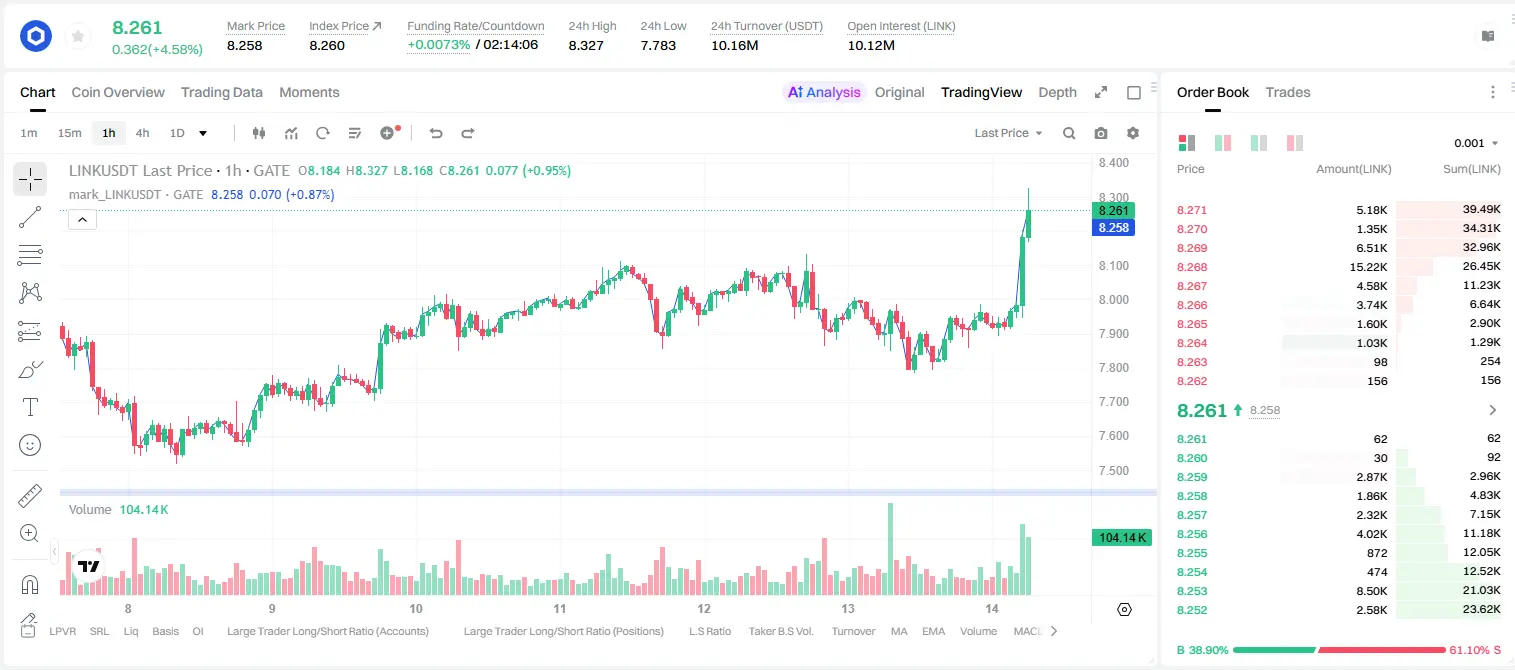
Task: Collapse the chart legend with chevron
Action: 82,220
